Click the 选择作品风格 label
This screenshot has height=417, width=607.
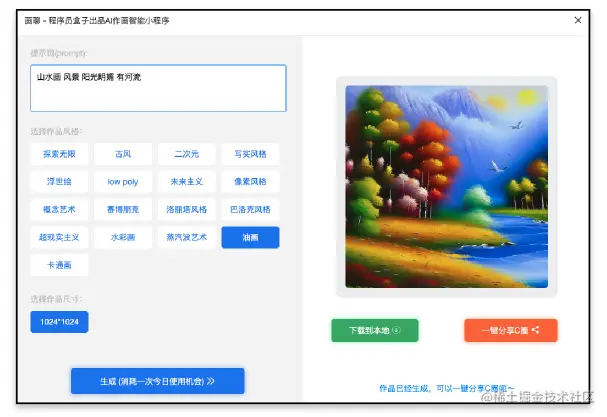(57, 132)
